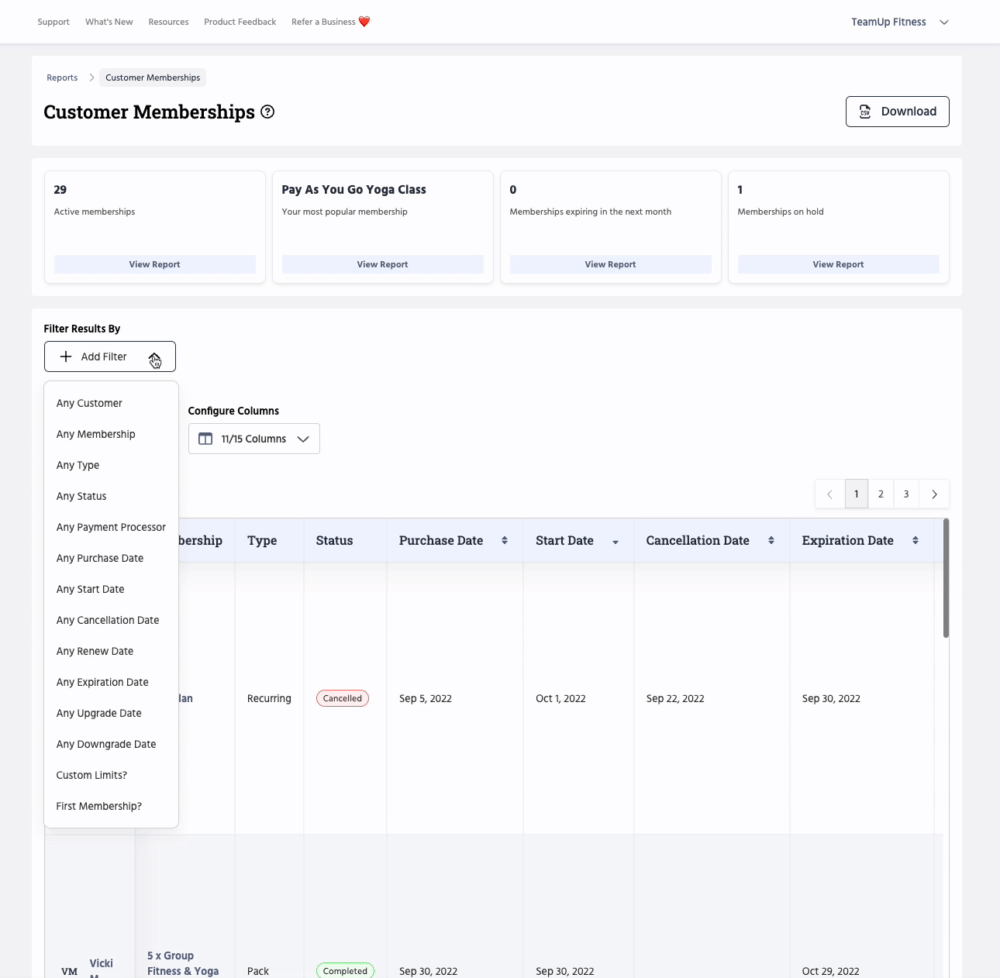Go to page 3 of results
The height and width of the screenshot is (978, 1000).
click(x=906, y=494)
